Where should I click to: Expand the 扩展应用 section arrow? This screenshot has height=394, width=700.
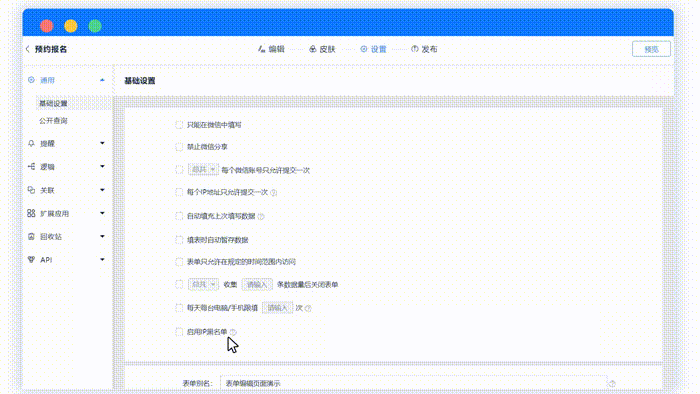[102, 213]
